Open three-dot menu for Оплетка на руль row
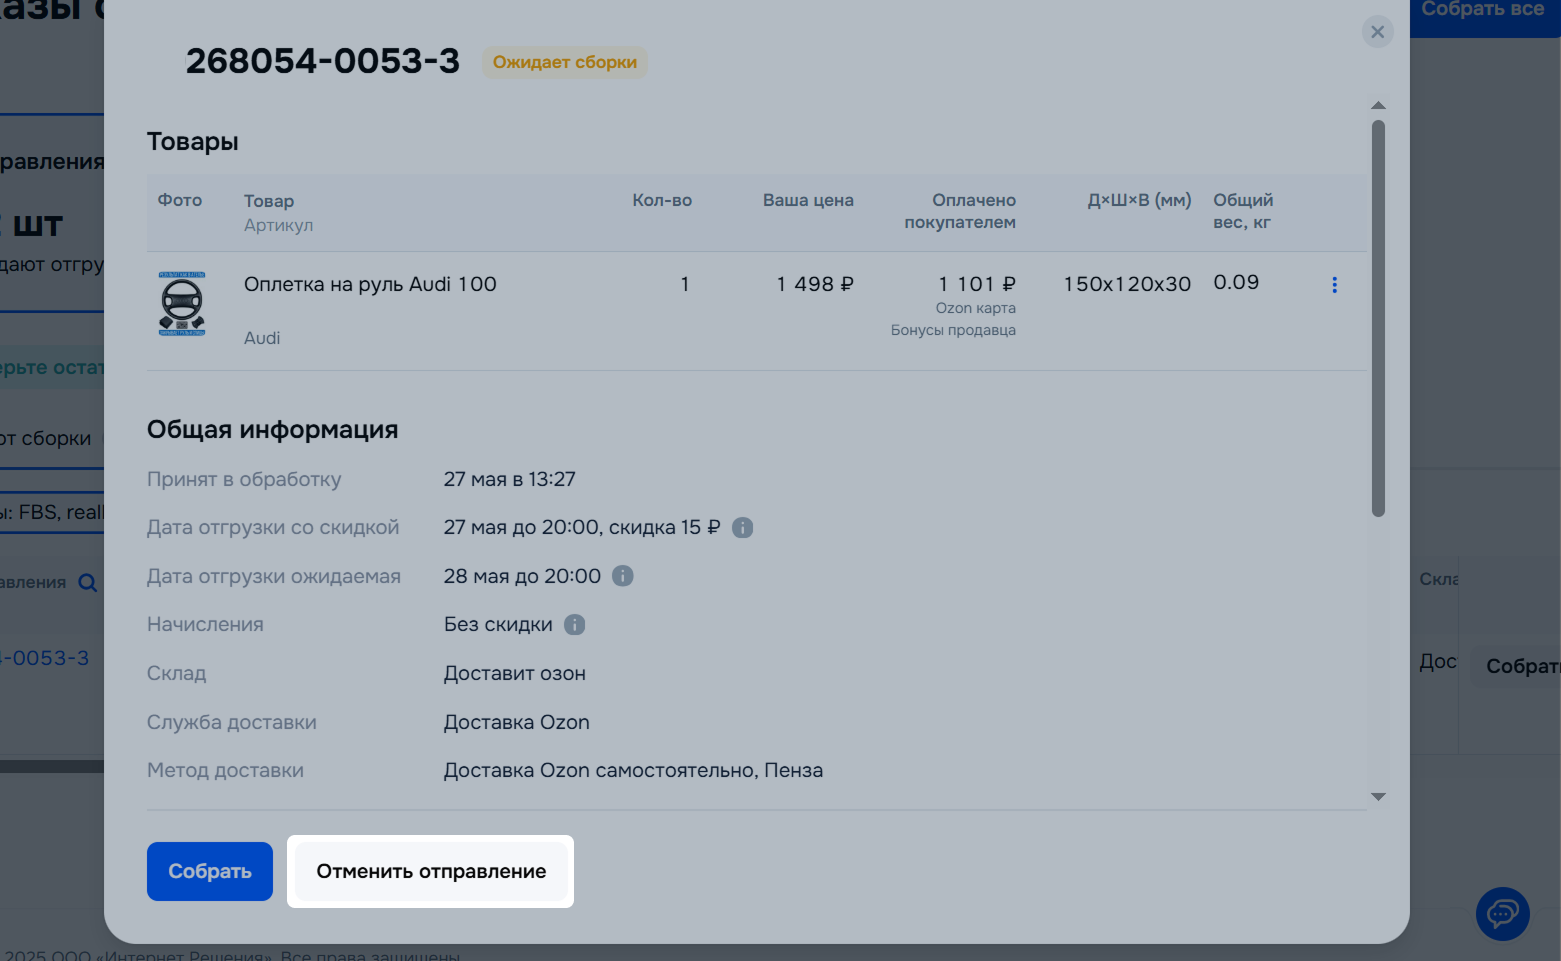The width and height of the screenshot is (1561, 961). tap(1334, 285)
